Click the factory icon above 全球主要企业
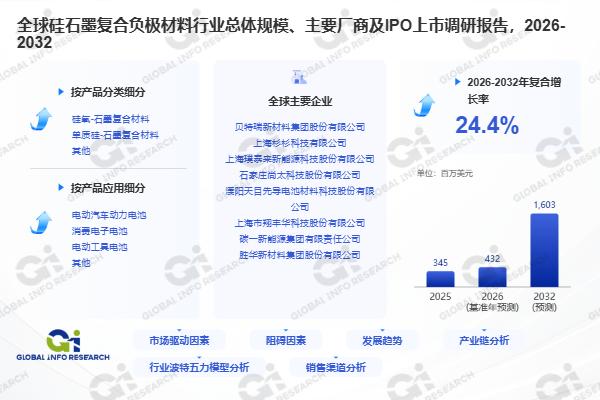The image size is (600, 400). [x=300, y=77]
